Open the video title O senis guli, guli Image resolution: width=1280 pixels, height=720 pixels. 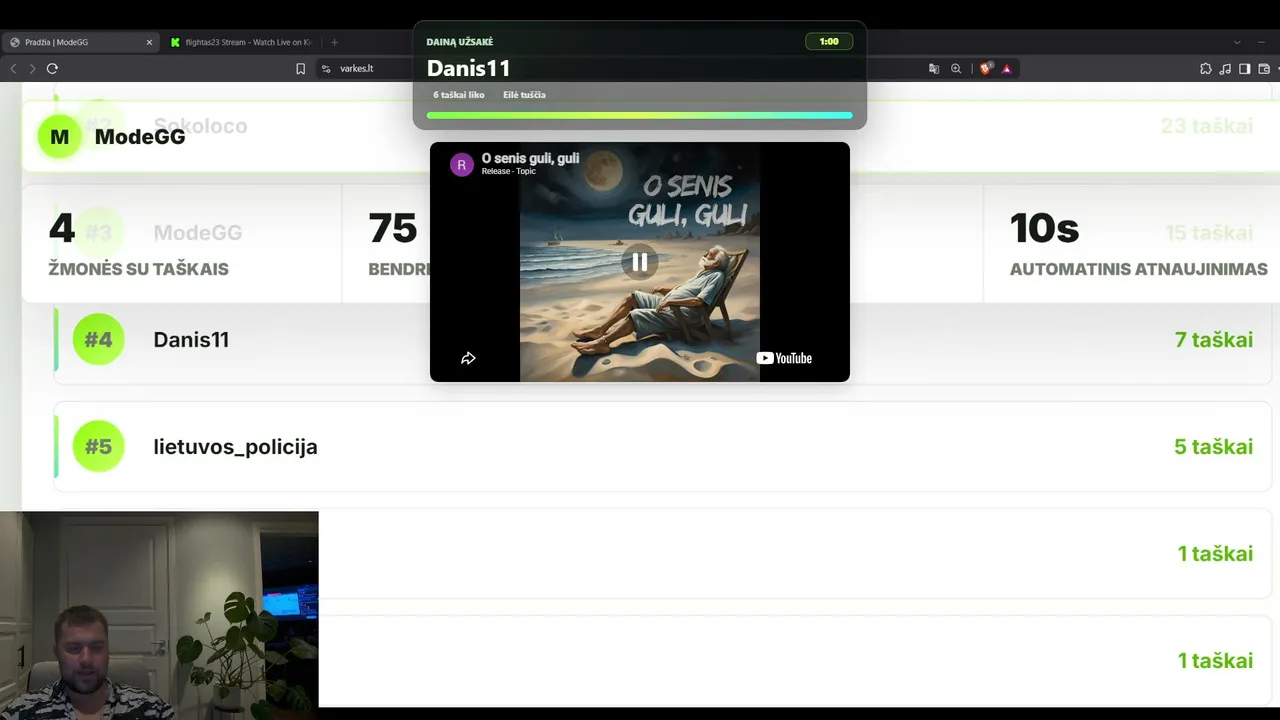530,158
